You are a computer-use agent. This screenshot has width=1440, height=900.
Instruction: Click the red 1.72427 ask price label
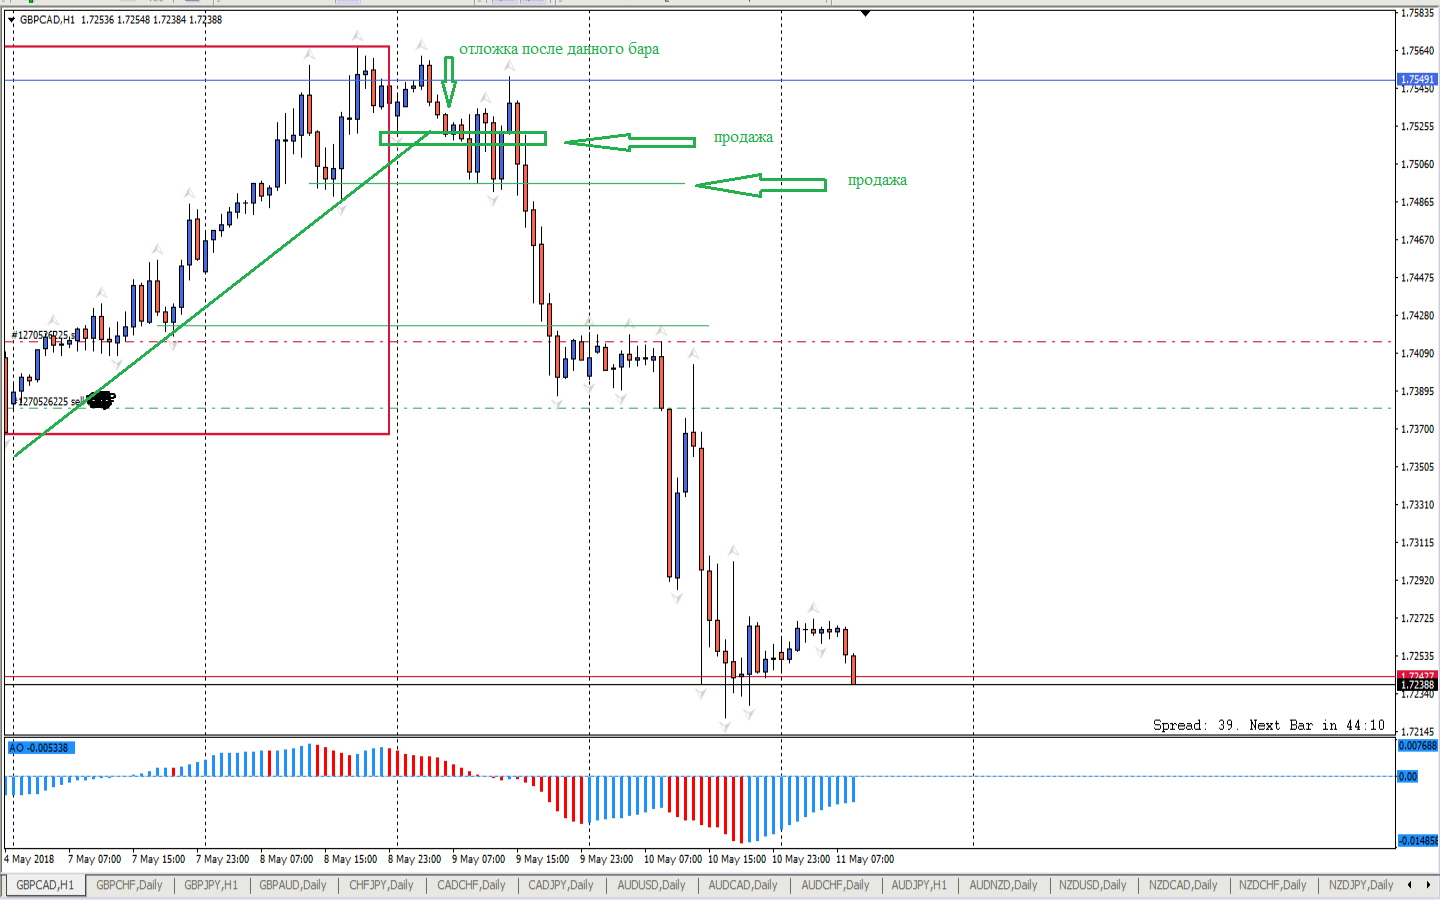(x=1417, y=676)
